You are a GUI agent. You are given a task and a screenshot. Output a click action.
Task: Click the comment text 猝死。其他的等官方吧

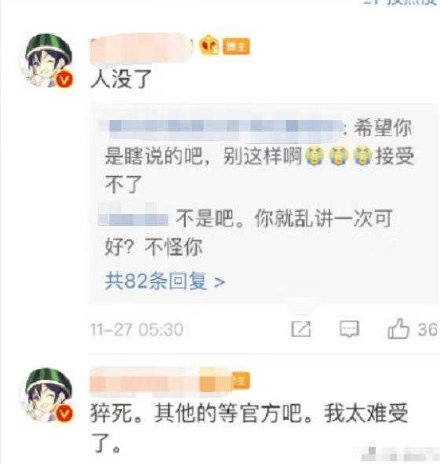[x=200, y=414]
